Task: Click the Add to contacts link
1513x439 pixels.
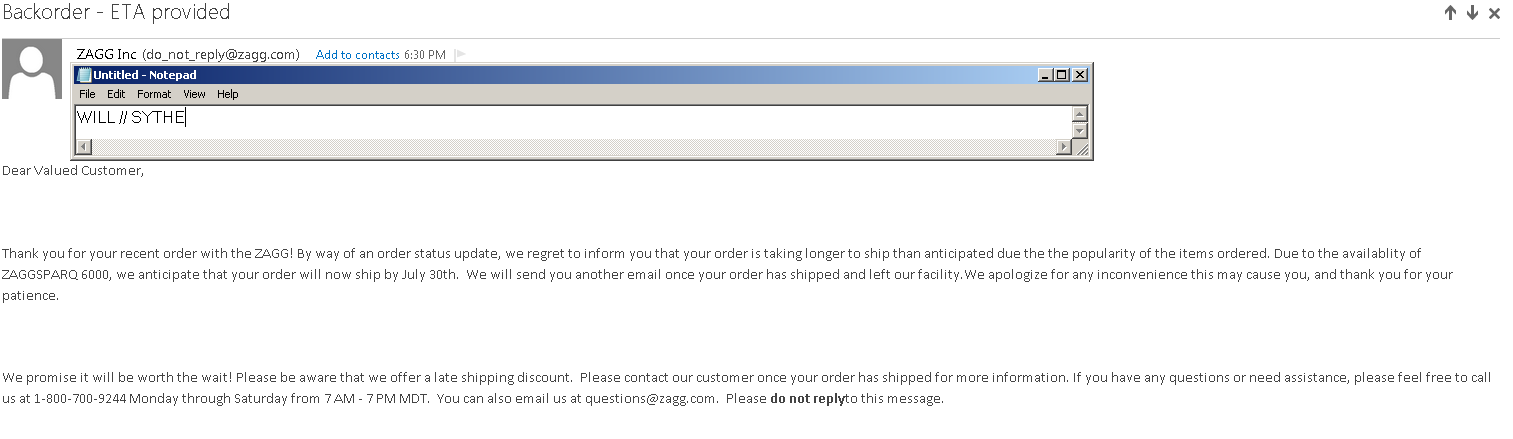Action: tap(358, 55)
